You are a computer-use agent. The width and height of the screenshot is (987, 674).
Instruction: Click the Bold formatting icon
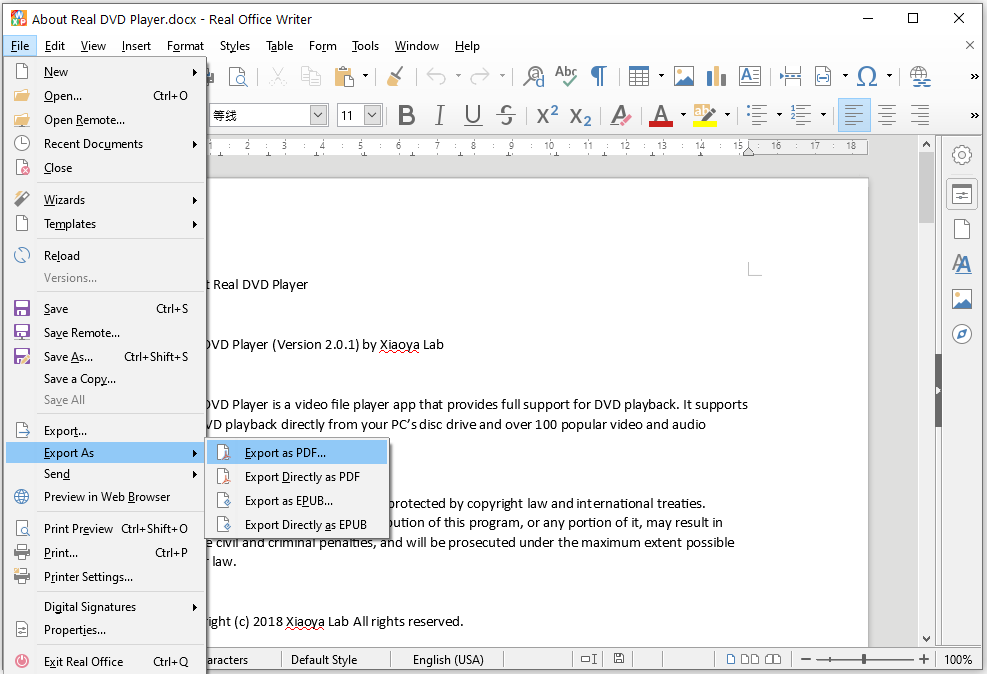pos(406,115)
